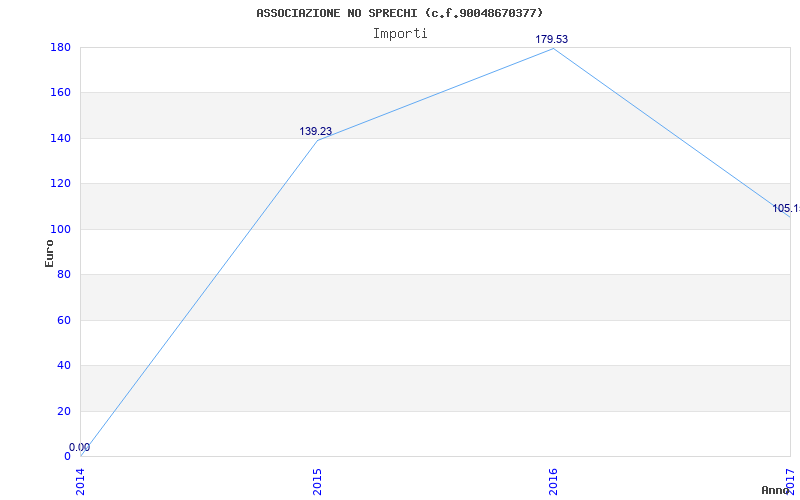The width and height of the screenshot is (800, 500).
Task: Click the 180 y-axis tick label
Action: 60,47
